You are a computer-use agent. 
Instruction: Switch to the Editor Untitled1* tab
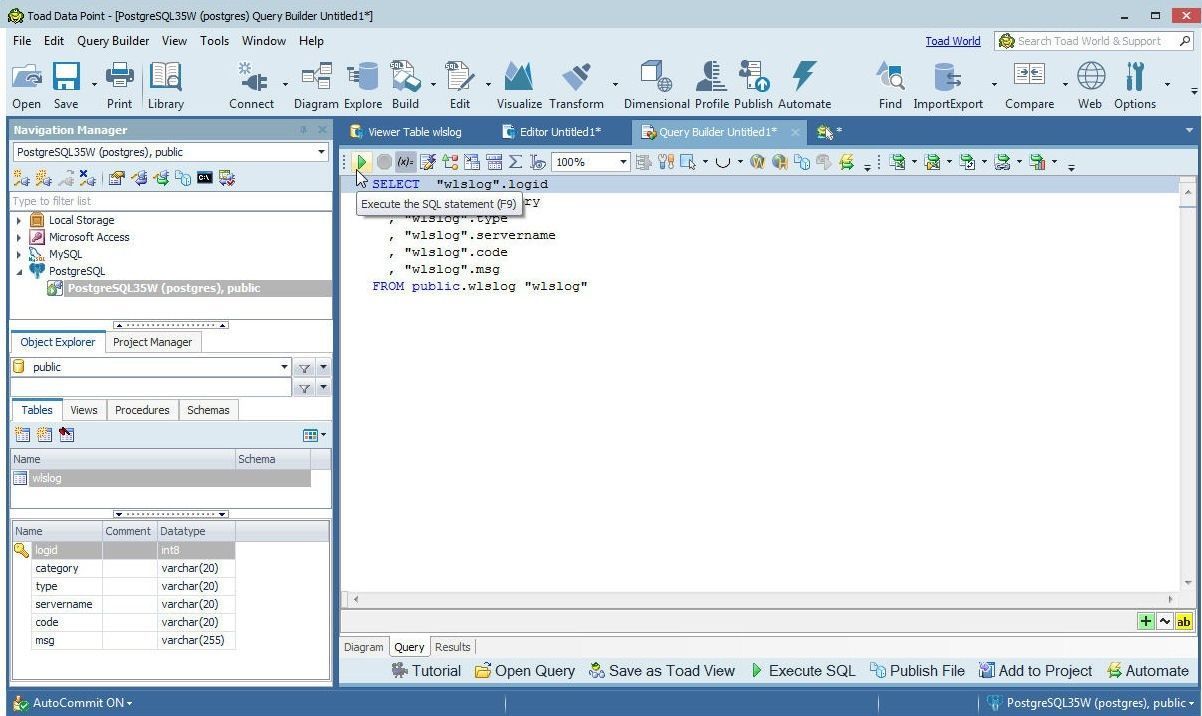(x=551, y=132)
